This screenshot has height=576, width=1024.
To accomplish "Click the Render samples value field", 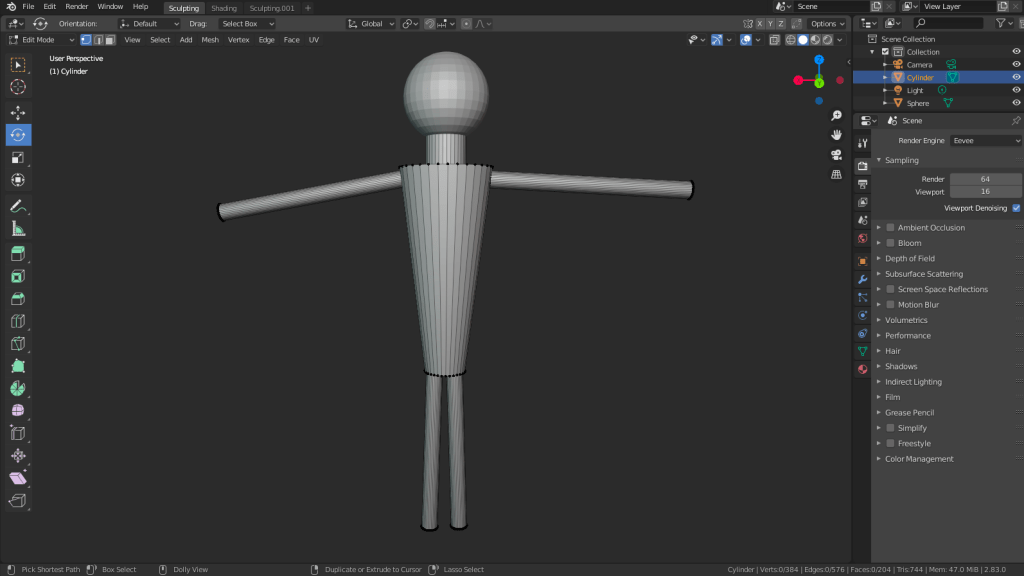I will (985, 179).
